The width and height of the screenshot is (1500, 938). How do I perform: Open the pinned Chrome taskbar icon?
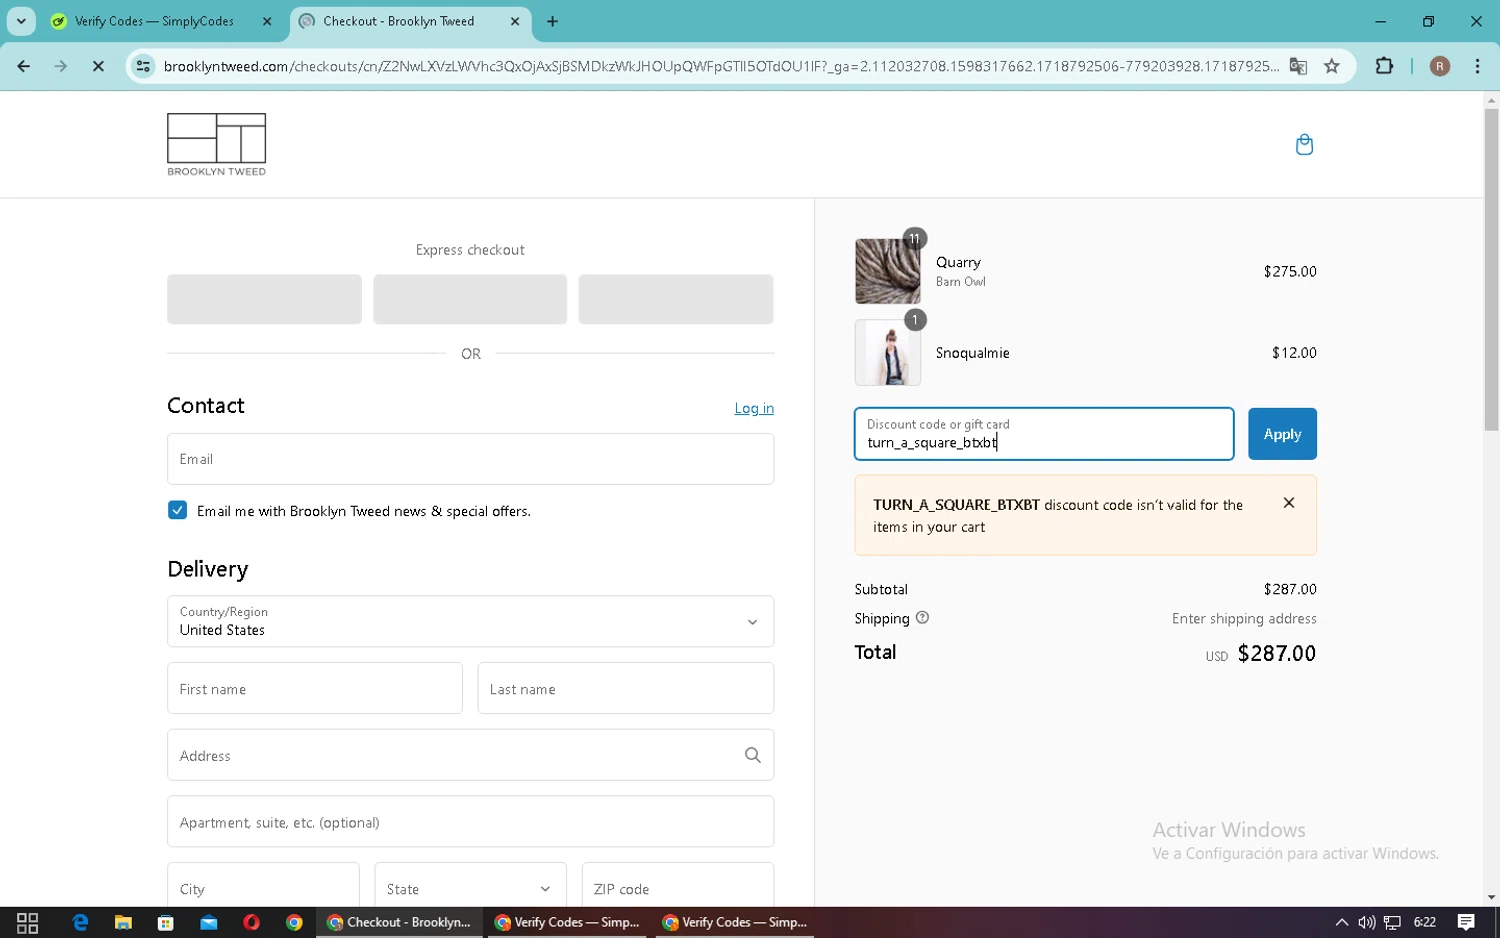[x=294, y=922]
